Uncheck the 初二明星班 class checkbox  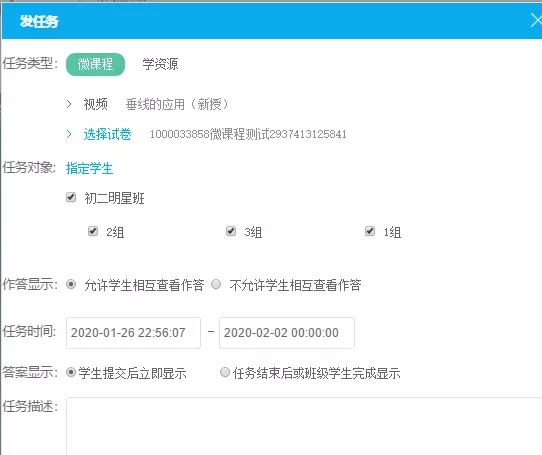pos(71,197)
